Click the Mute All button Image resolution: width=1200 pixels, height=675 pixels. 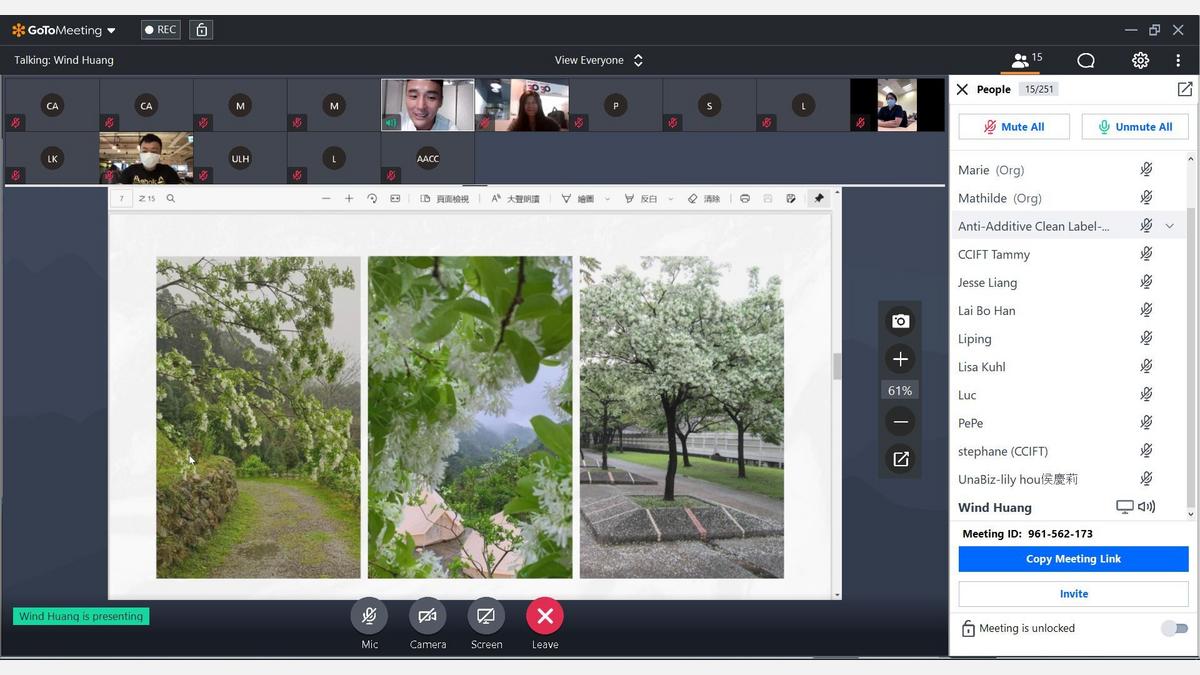pyautogui.click(x=1014, y=127)
